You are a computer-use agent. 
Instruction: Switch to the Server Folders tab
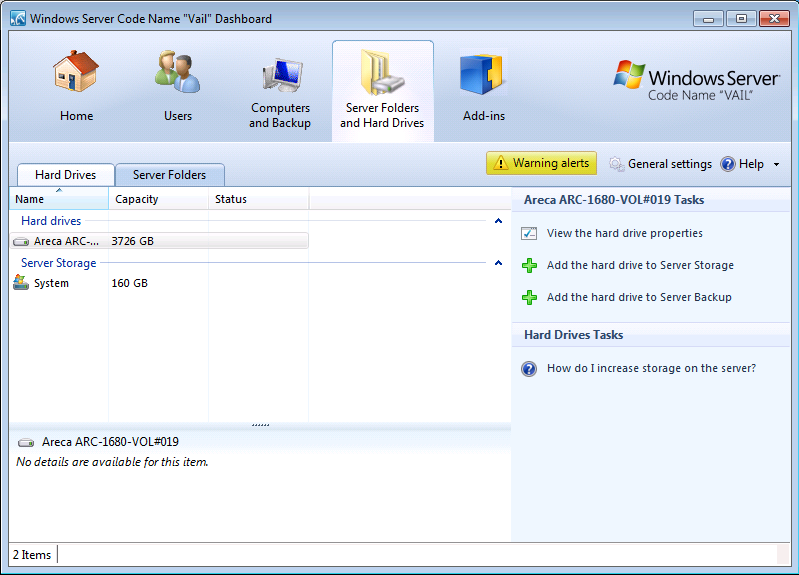tap(169, 175)
